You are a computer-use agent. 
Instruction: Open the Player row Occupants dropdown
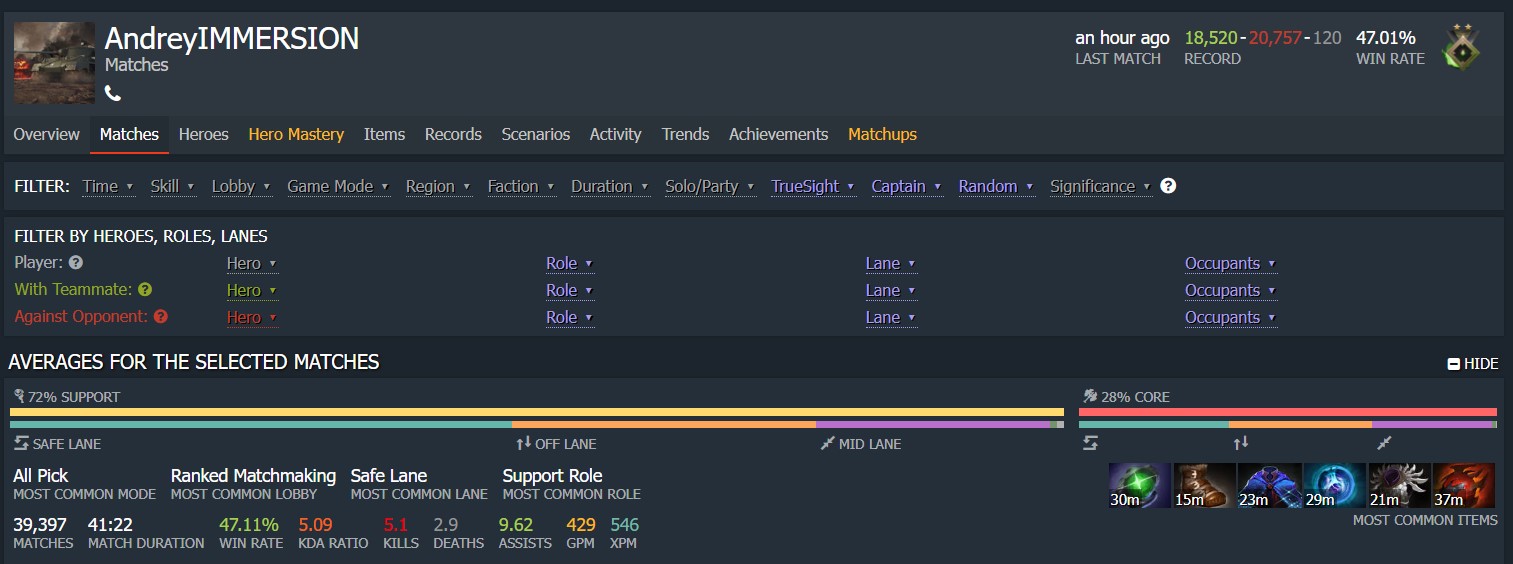point(1231,263)
